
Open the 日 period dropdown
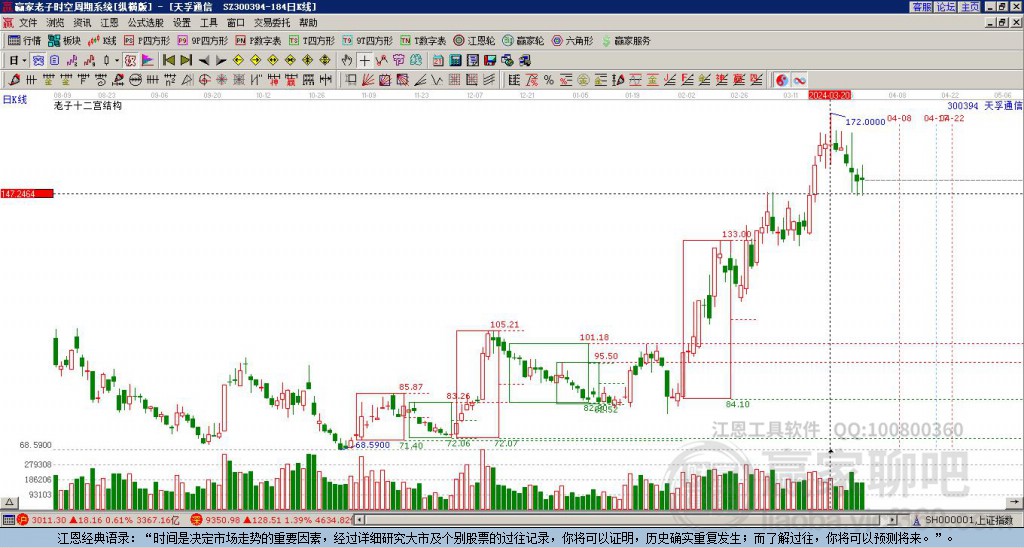17,61
